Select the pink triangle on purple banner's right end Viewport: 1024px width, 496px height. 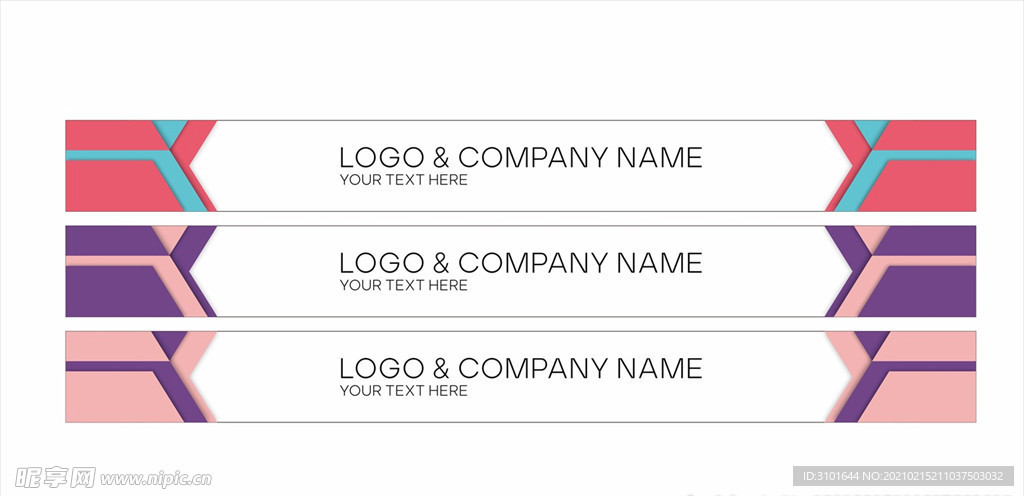[x=872, y=236]
